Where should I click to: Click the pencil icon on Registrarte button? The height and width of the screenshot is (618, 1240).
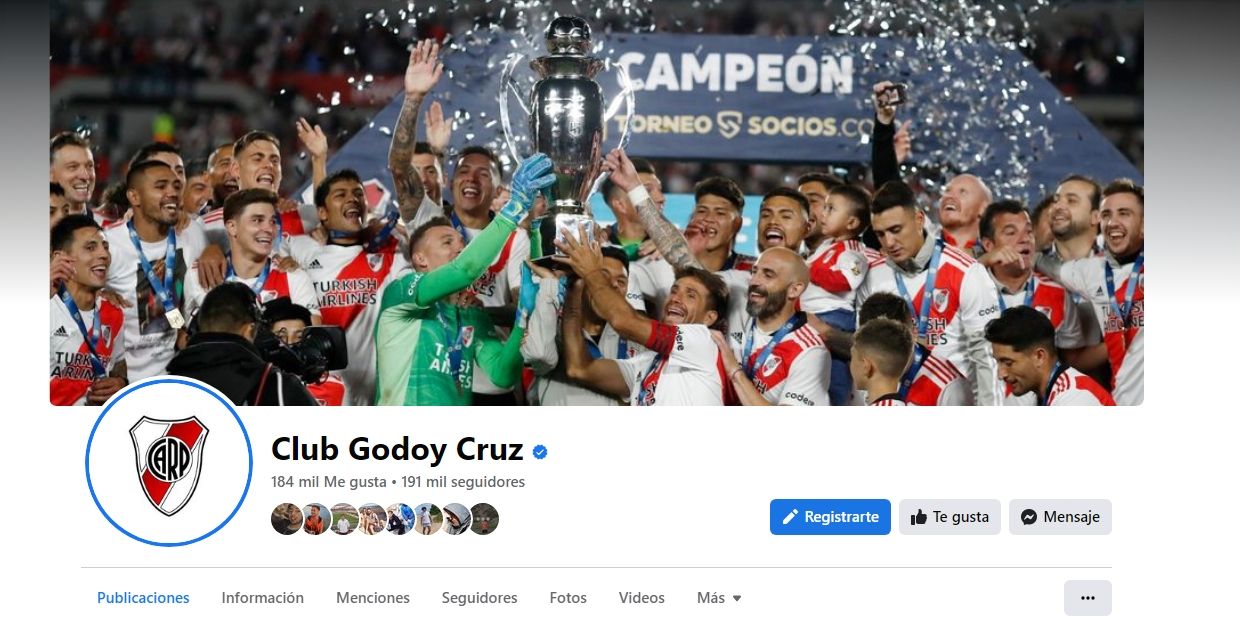click(x=790, y=517)
